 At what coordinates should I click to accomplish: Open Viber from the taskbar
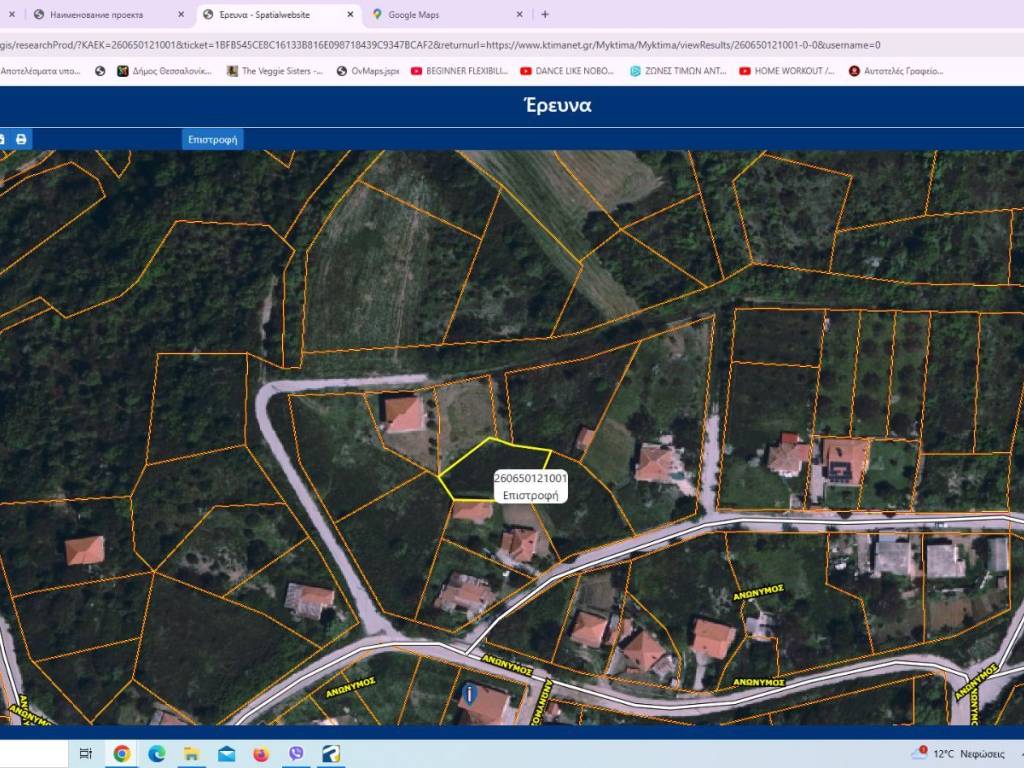[296, 753]
